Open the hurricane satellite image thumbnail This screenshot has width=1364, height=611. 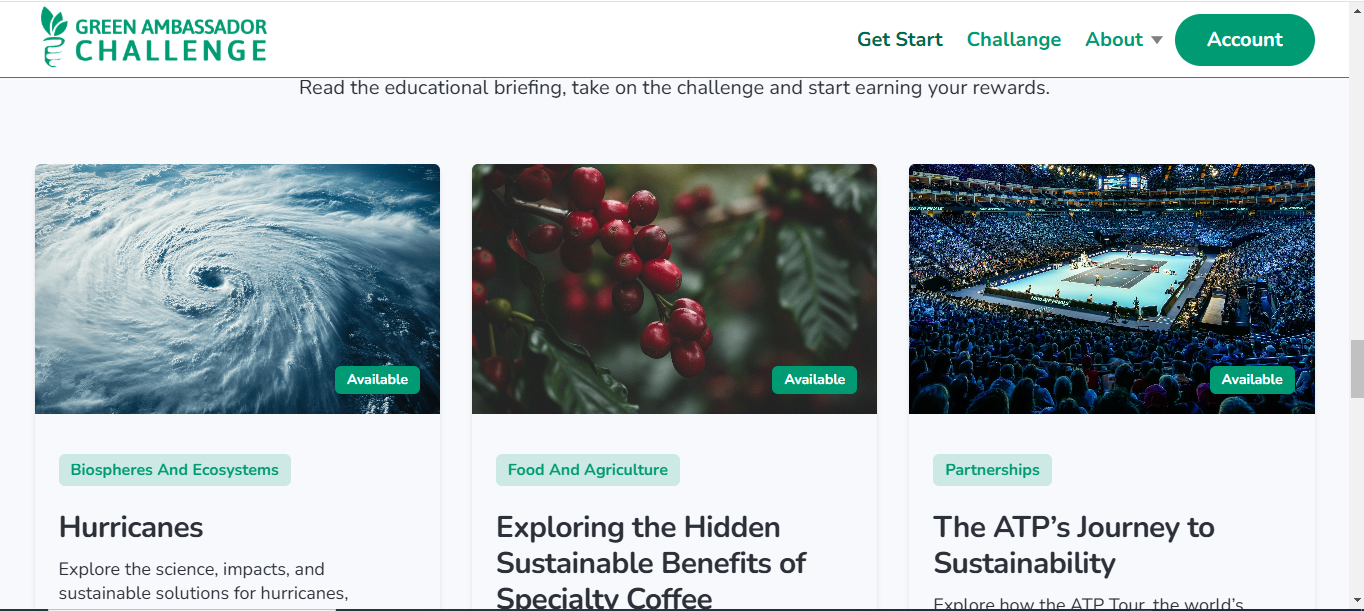click(237, 289)
